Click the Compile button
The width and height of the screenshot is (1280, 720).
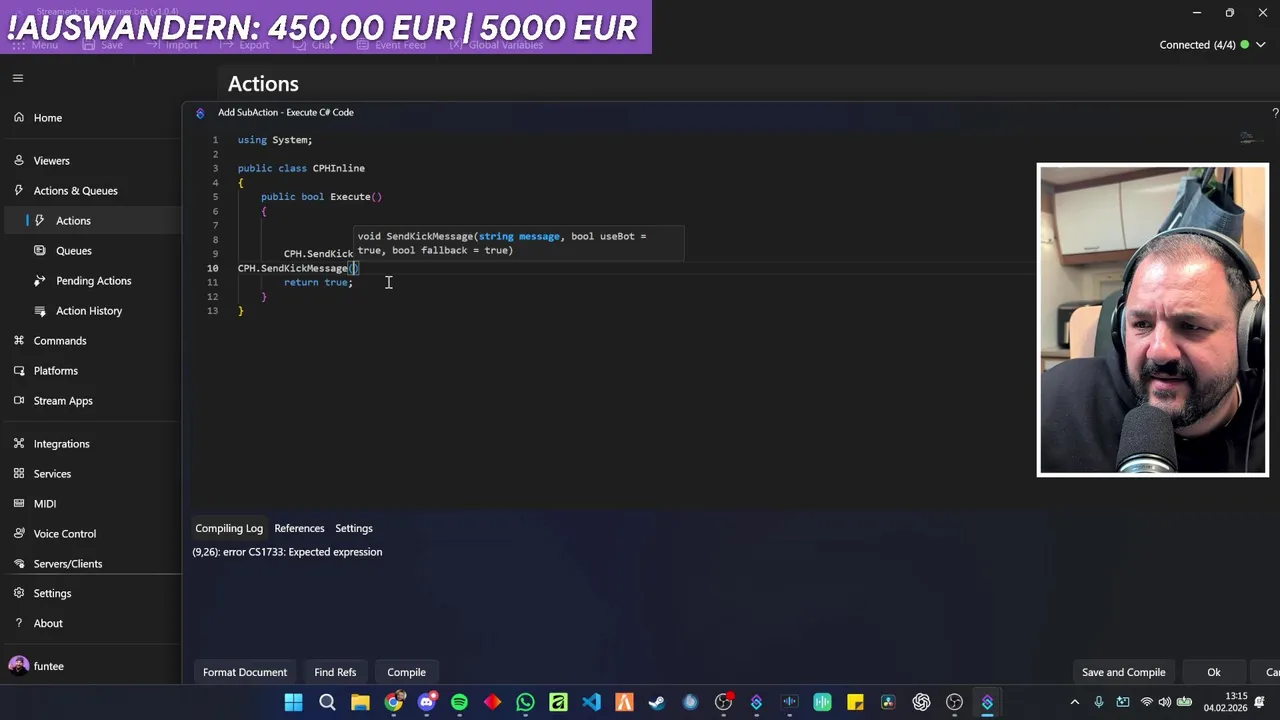tap(406, 672)
